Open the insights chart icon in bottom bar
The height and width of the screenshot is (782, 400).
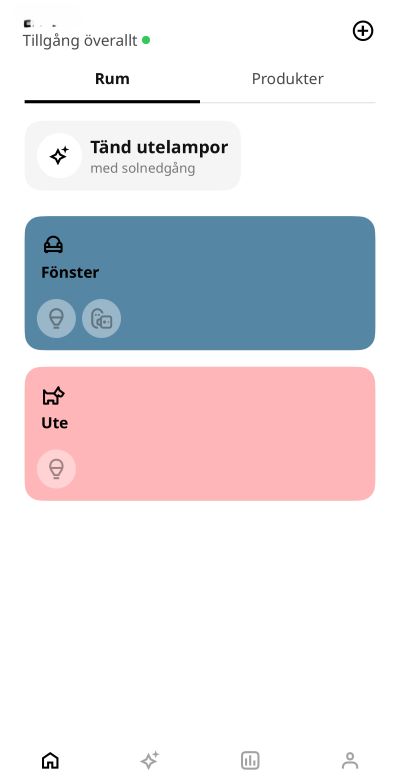pyautogui.click(x=250, y=761)
